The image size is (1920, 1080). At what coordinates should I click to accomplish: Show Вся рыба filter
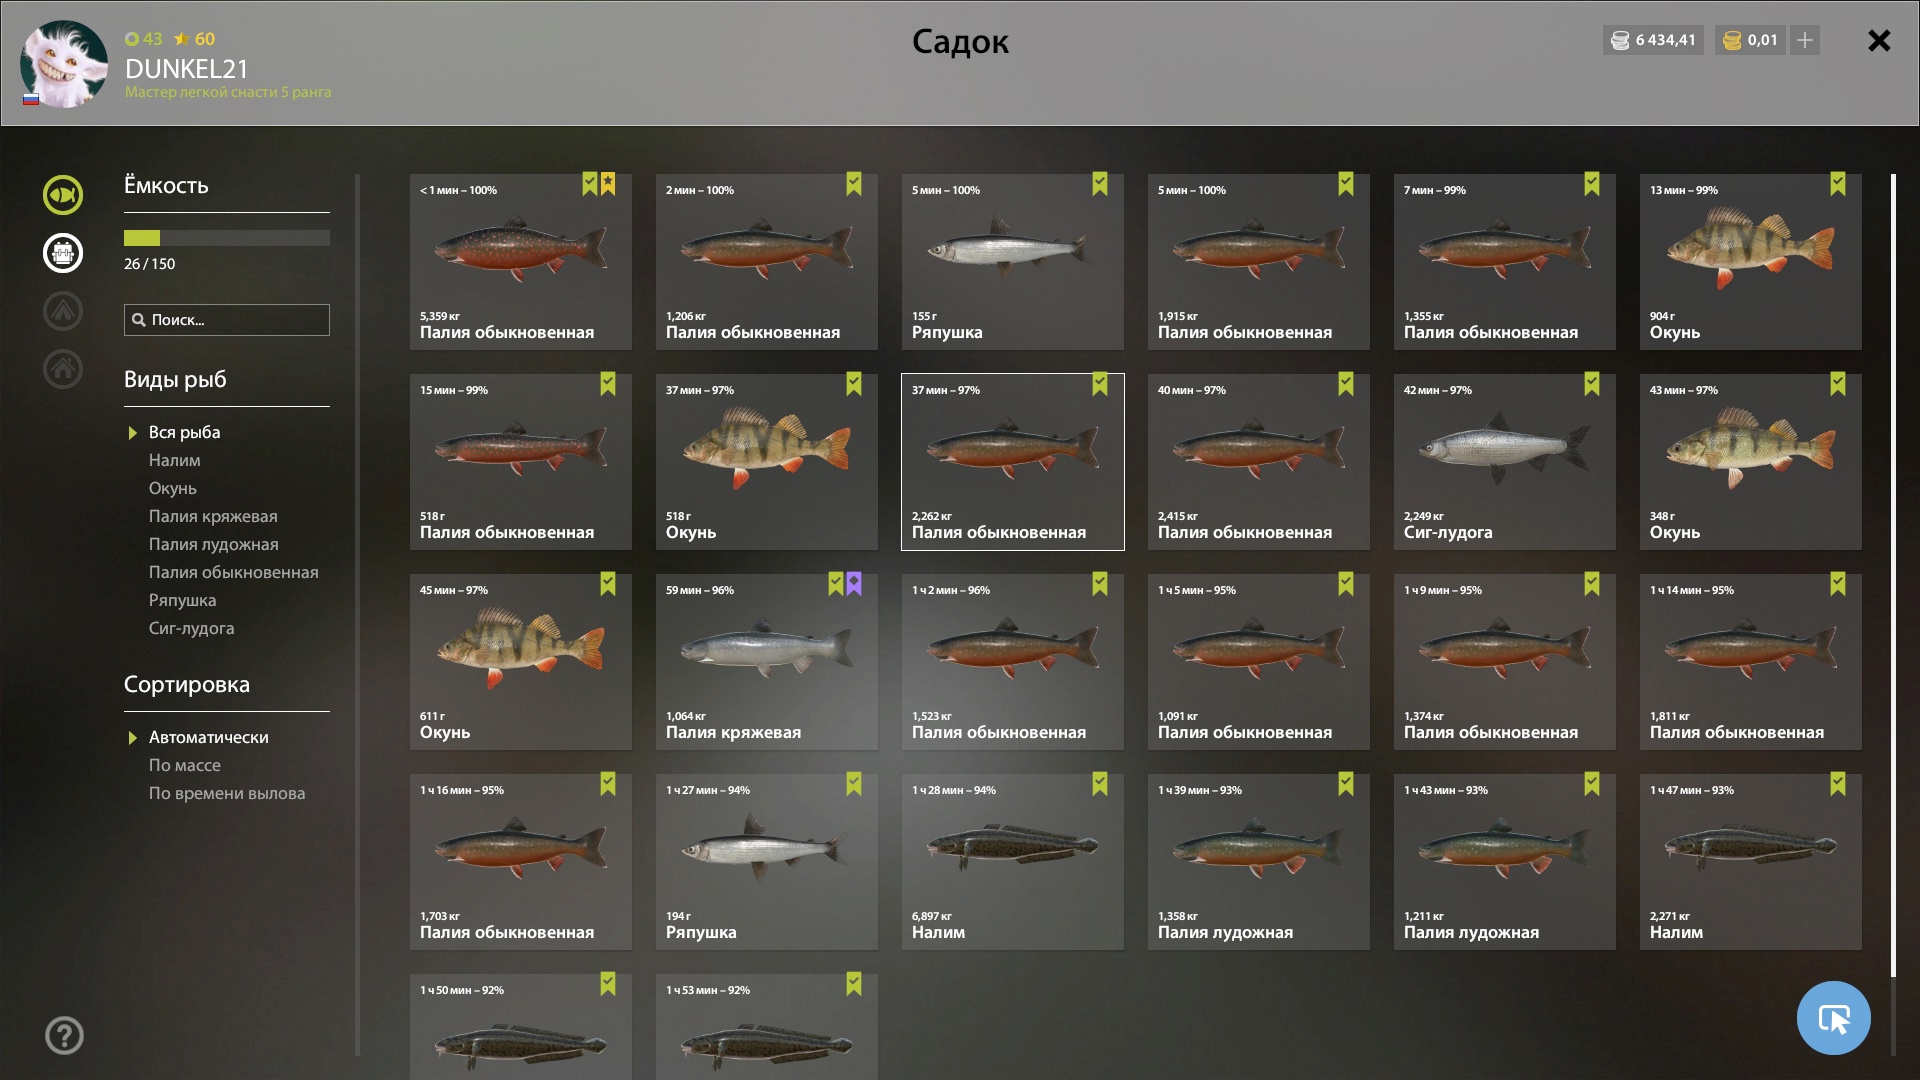[x=185, y=432]
